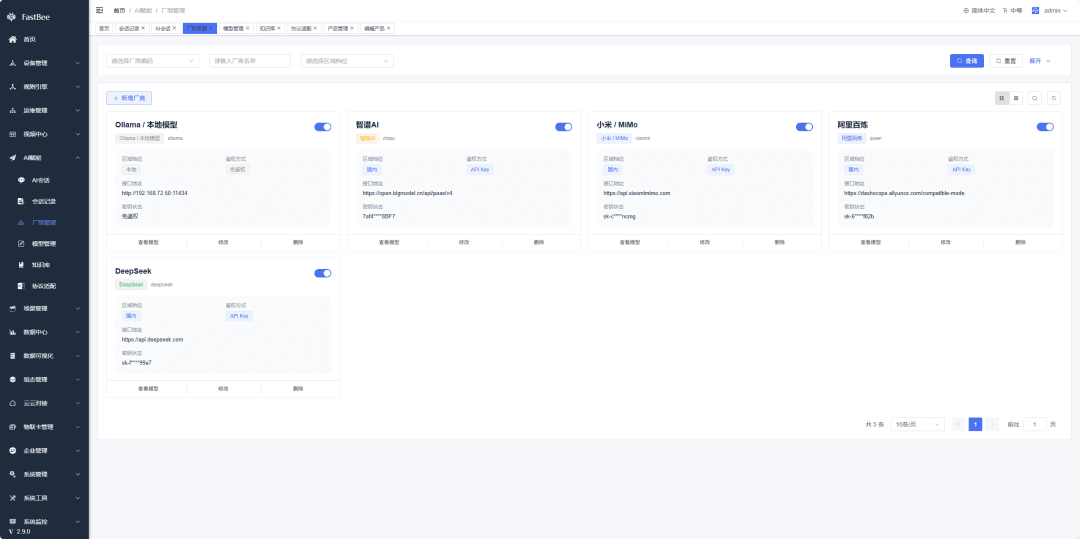The width and height of the screenshot is (1080, 539).
Task: Click the blue 查询 search button
Action: pos(966,61)
